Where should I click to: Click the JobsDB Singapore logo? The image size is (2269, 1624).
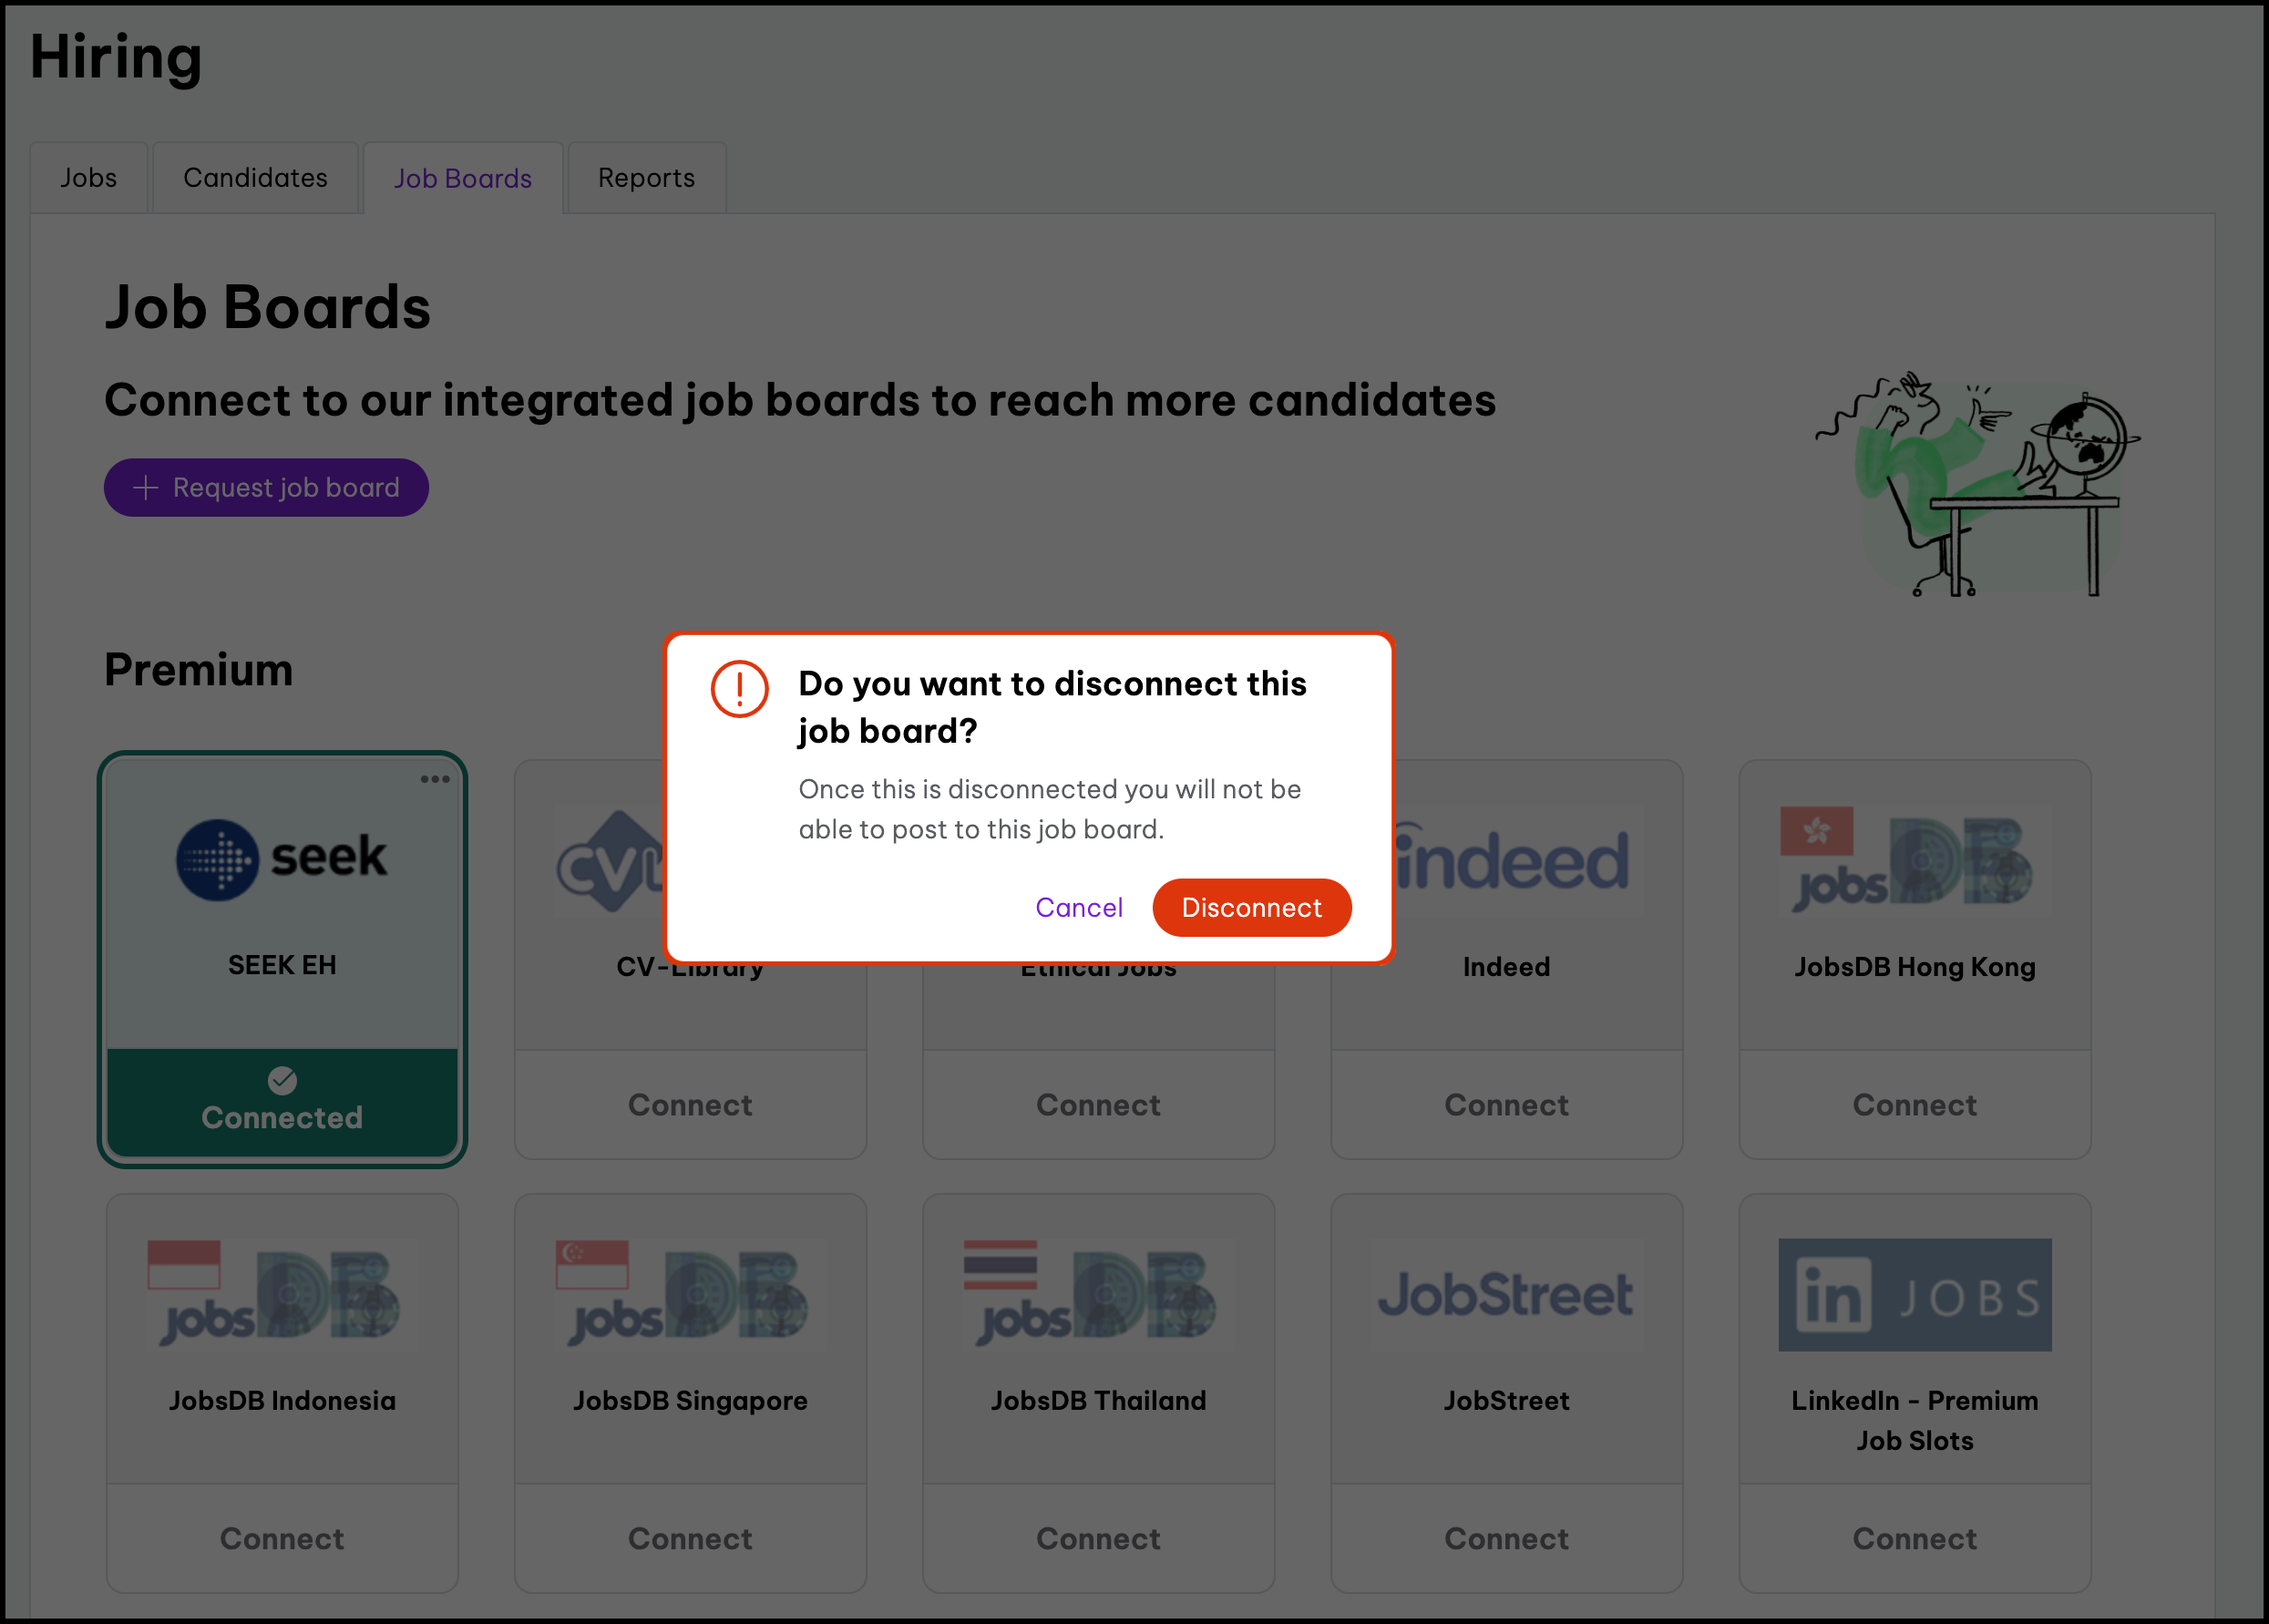(x=690, y=1295)
